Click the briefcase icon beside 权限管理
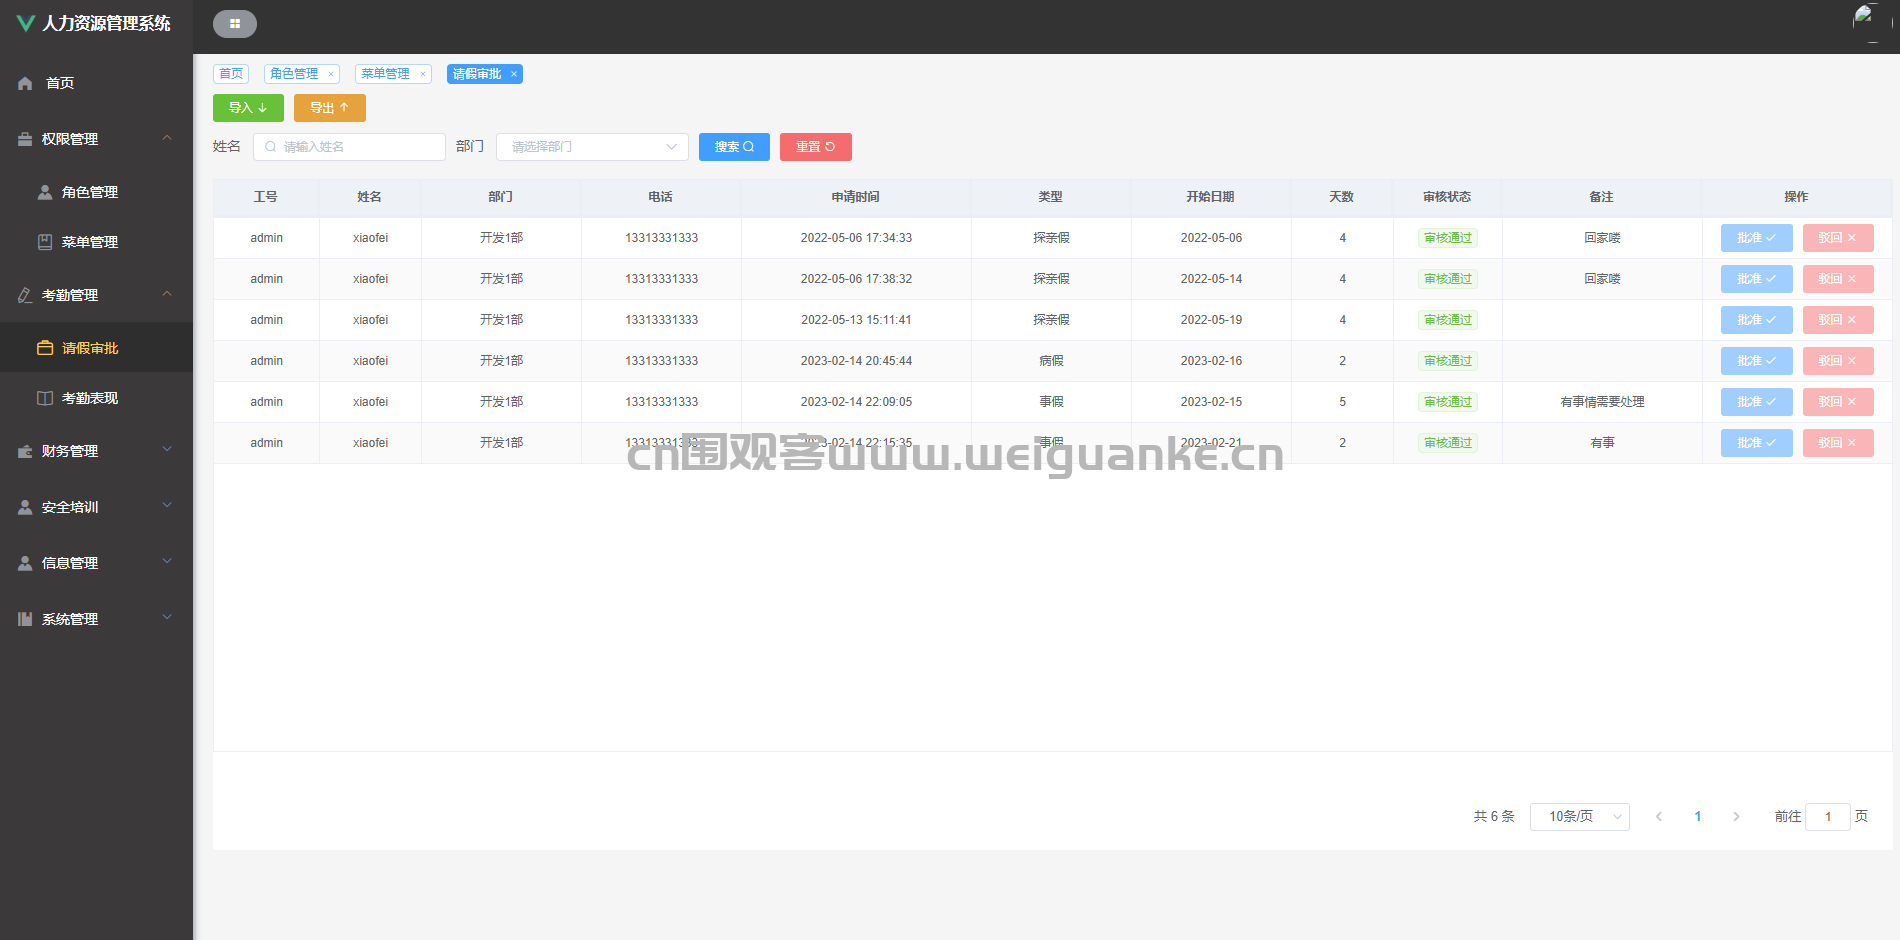 [x=25, y=139]
